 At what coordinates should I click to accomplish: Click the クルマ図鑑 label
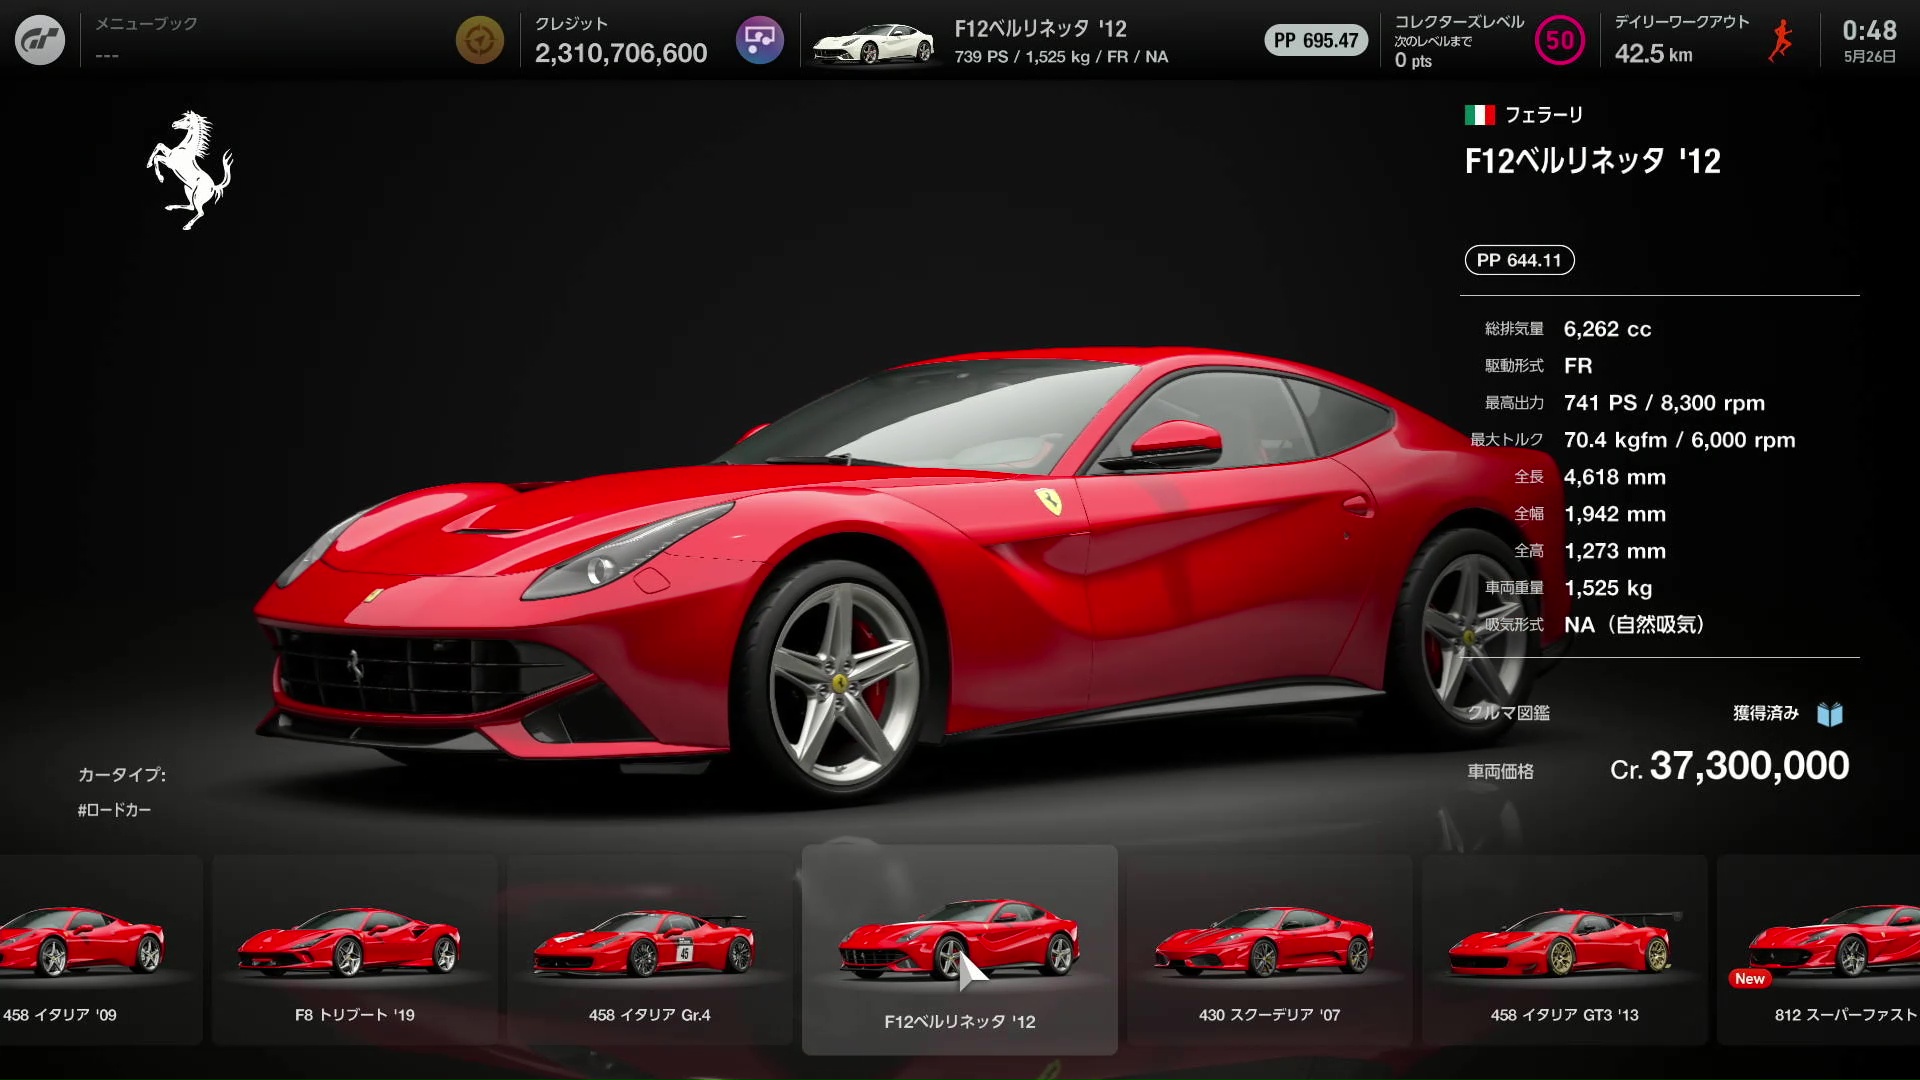[x=1508, y=713]
